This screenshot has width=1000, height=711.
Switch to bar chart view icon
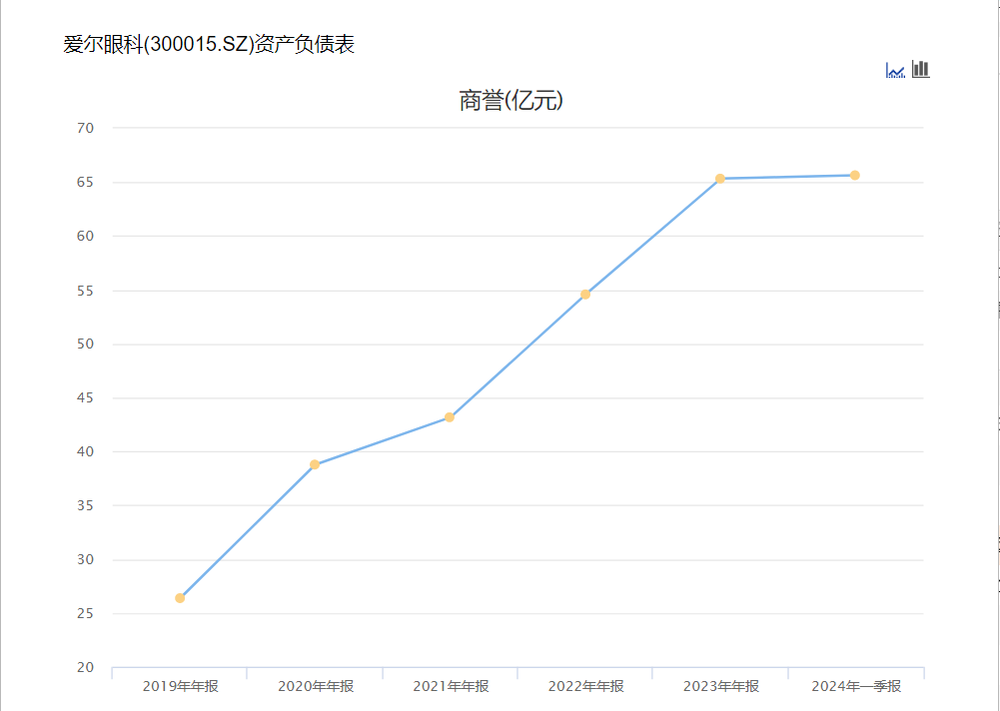tap(920, 69)
